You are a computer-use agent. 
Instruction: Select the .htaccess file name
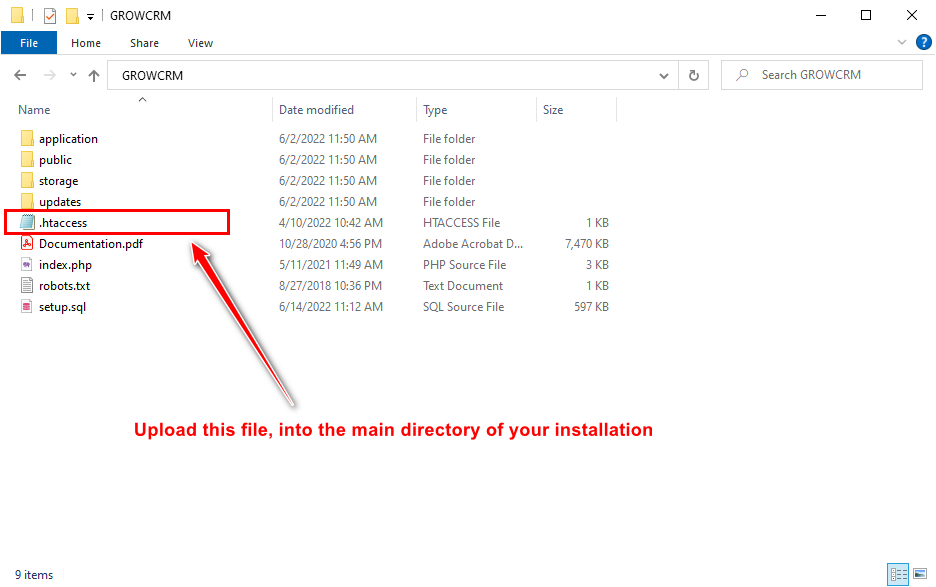click(63, 223)
